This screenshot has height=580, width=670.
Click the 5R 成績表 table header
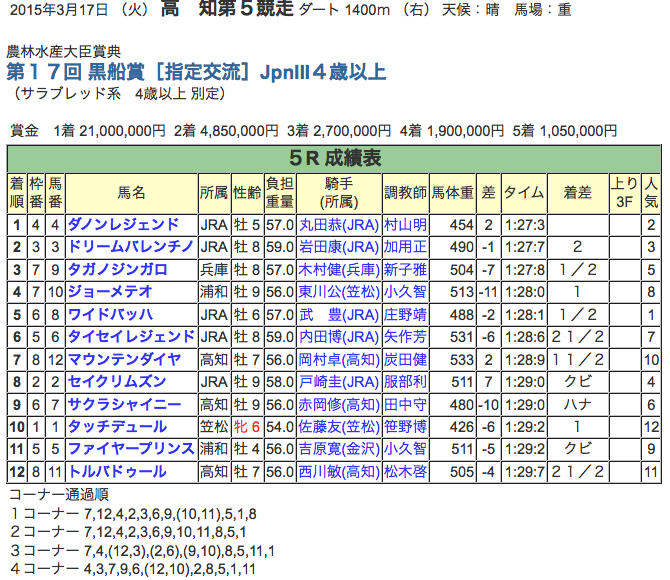click(334, 158)
